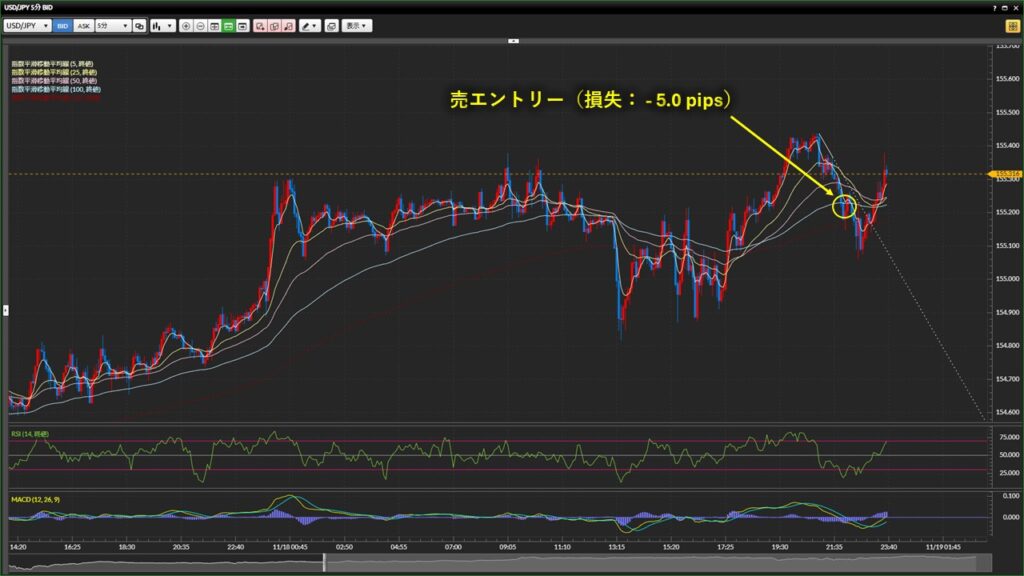Click the first chart layout icon
Viewport: 1024px width, 576px height.
tap(214, 25)
